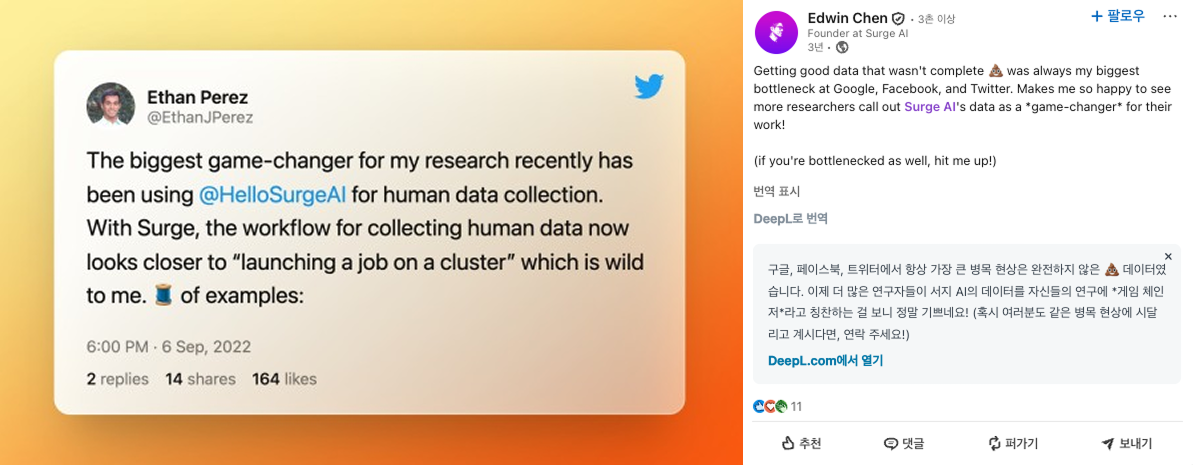The width and height of the screenshot is (1193, 465).
Task: Click the 팔로우 follow button
Action: pos(1117,17)
